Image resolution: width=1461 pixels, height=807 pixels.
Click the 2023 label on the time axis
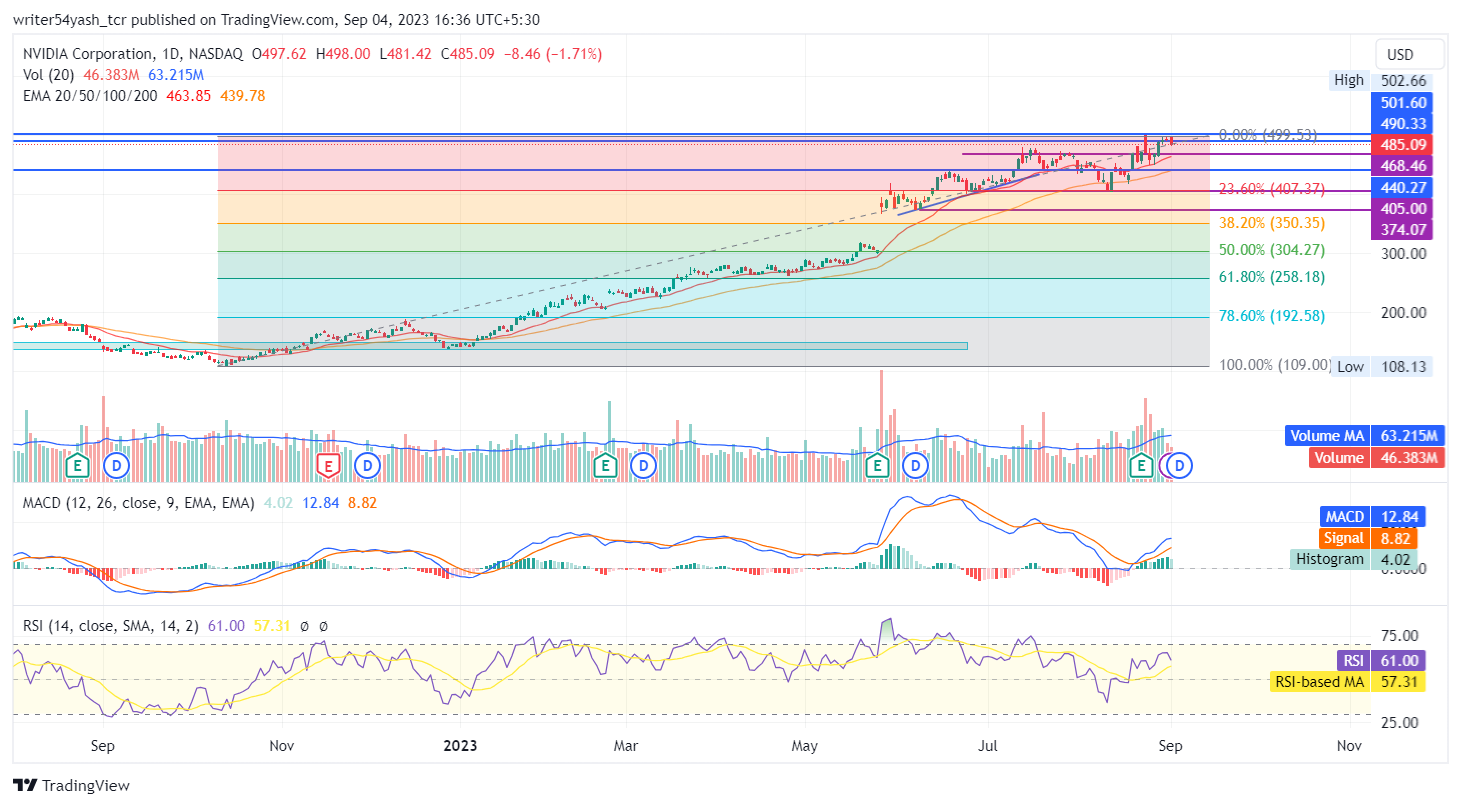pyautogui.click(x=460, y=746)
